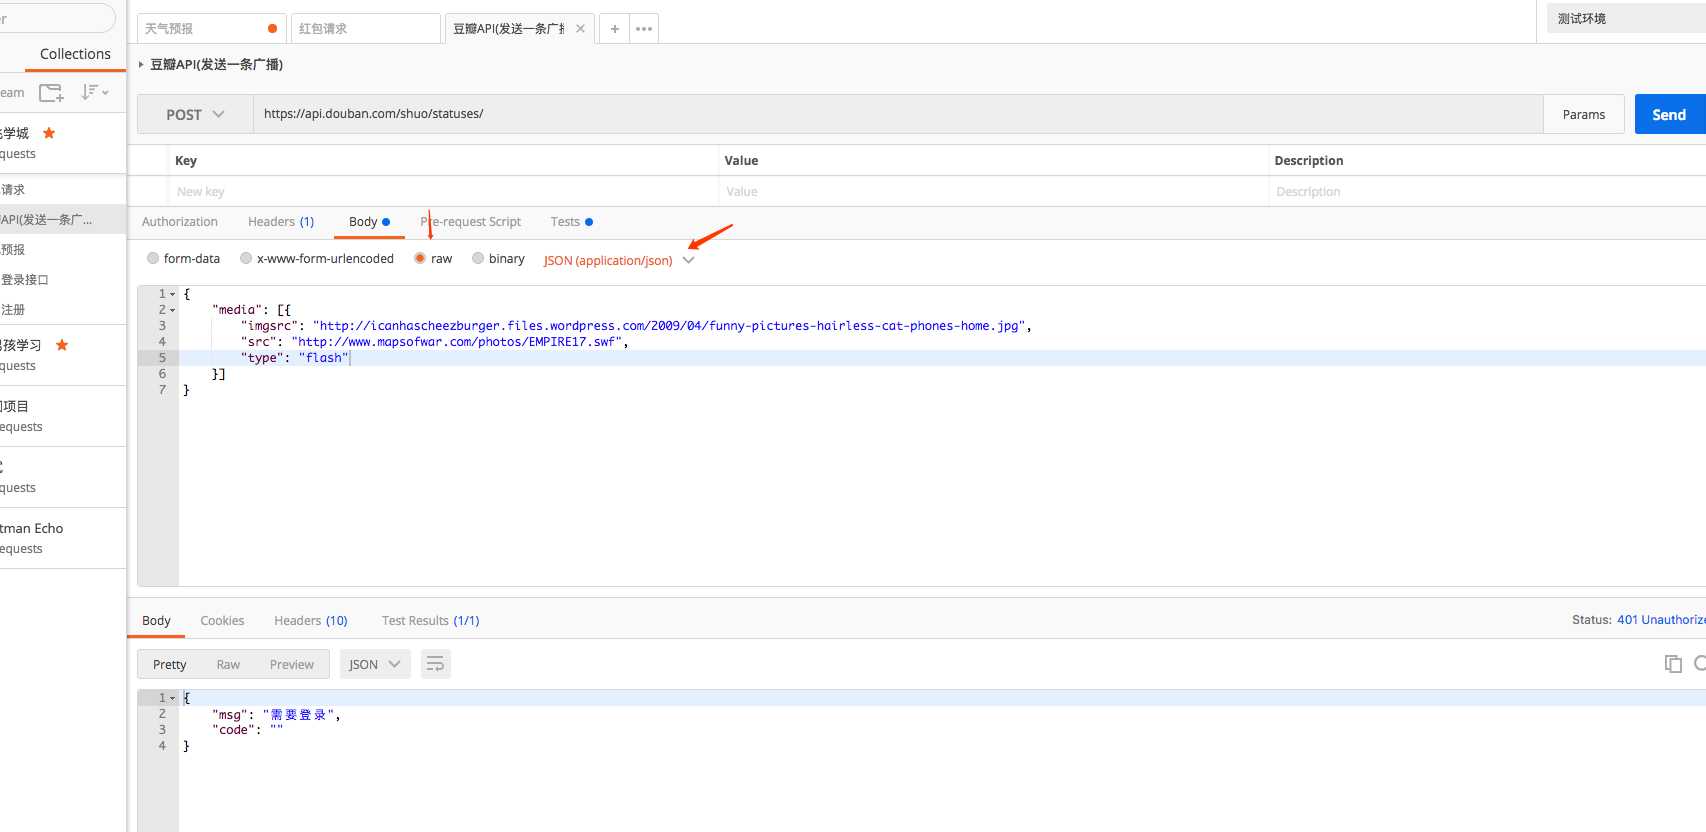Open the 注册 request in sidebar
This screenshot has height=832, width=1706.
click(63, 310)
